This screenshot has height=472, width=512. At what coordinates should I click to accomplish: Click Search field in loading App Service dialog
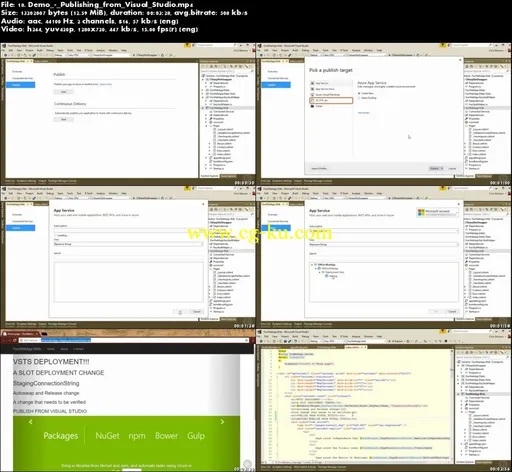[x=128, y=258]
